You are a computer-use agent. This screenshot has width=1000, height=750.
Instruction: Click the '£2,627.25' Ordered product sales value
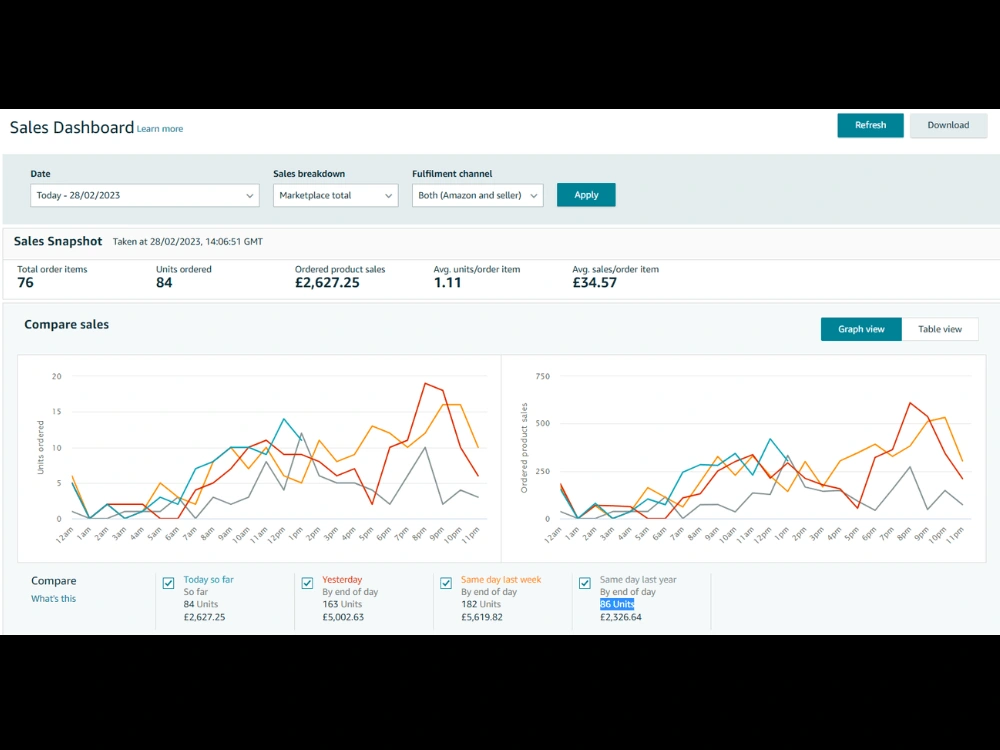click(327, 283)
